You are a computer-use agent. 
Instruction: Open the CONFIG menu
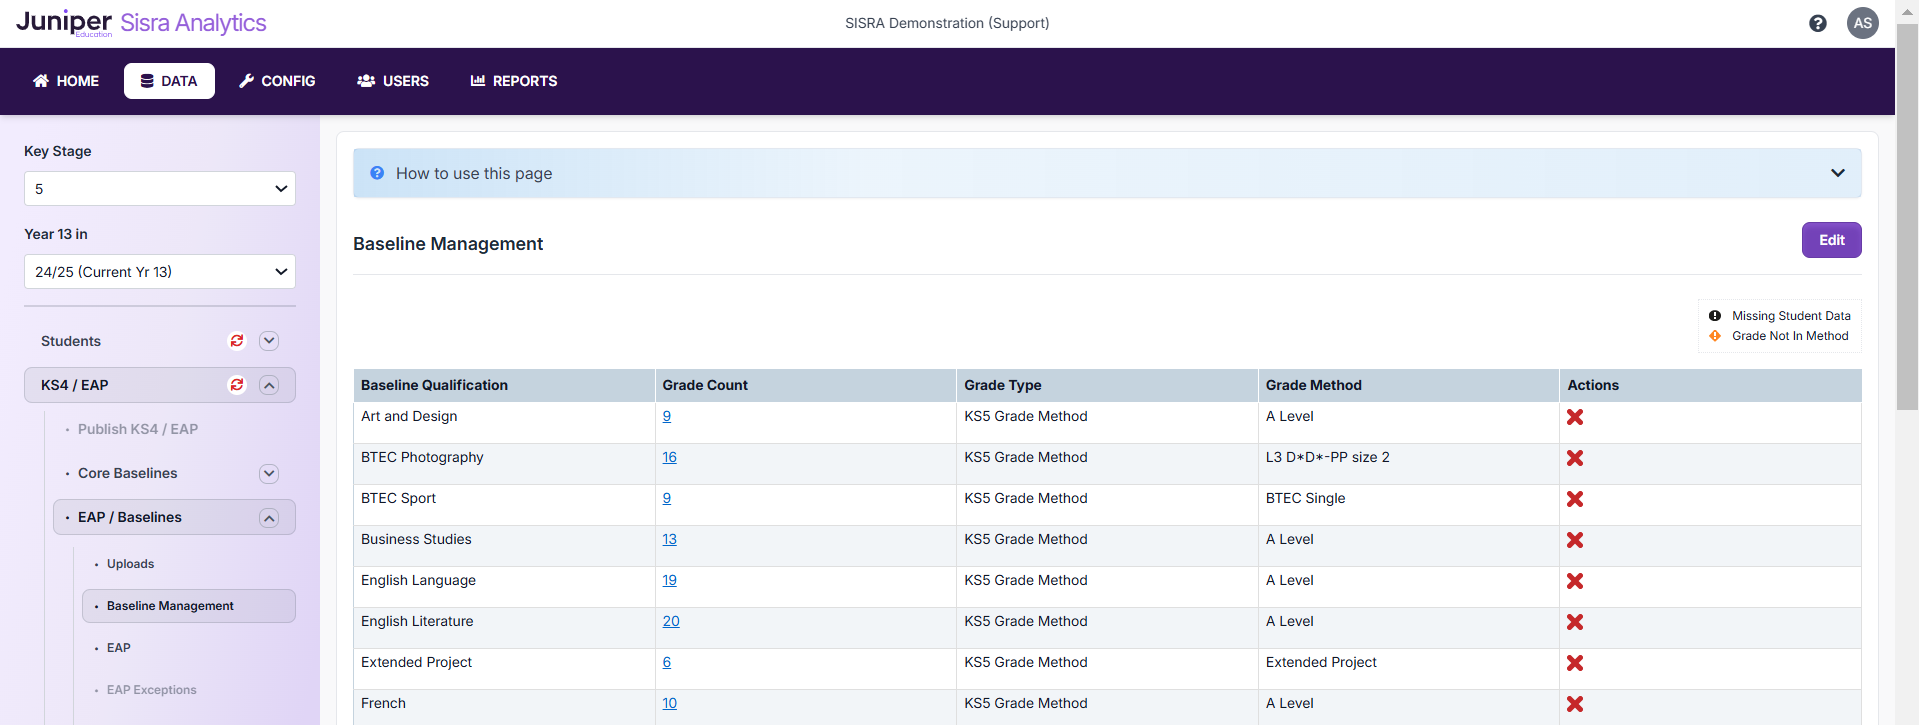[x=277, y=81]
